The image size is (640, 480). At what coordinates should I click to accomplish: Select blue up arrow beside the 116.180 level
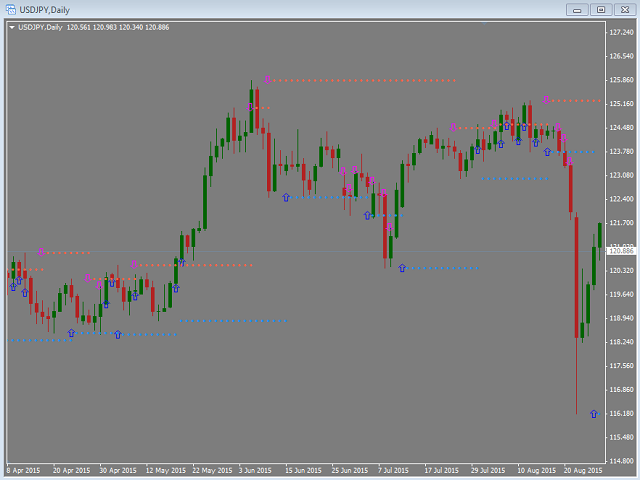[x=594, y=414]
